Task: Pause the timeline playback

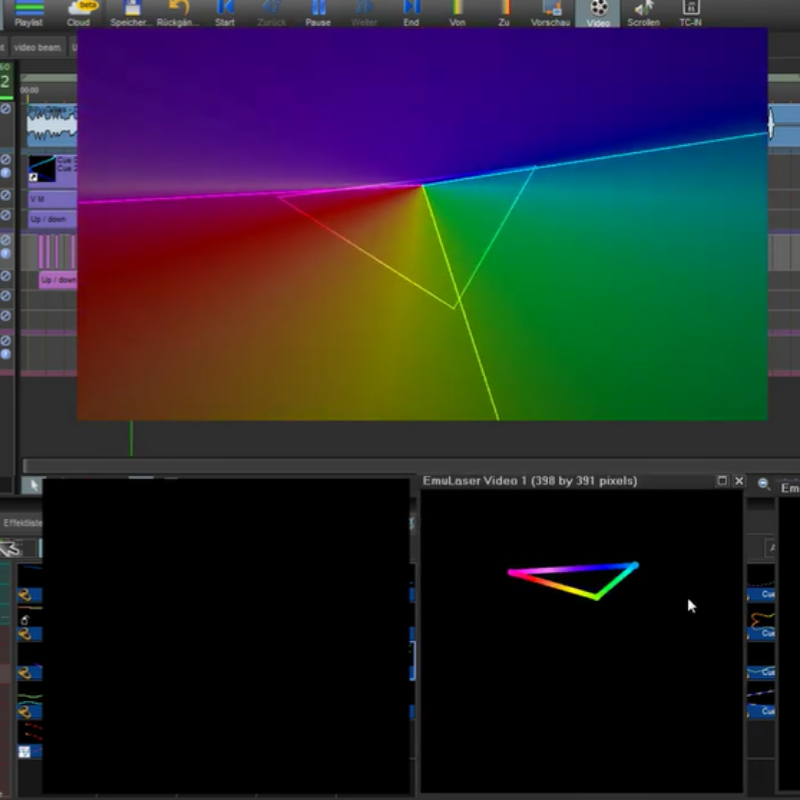Action: pos(317,13)
